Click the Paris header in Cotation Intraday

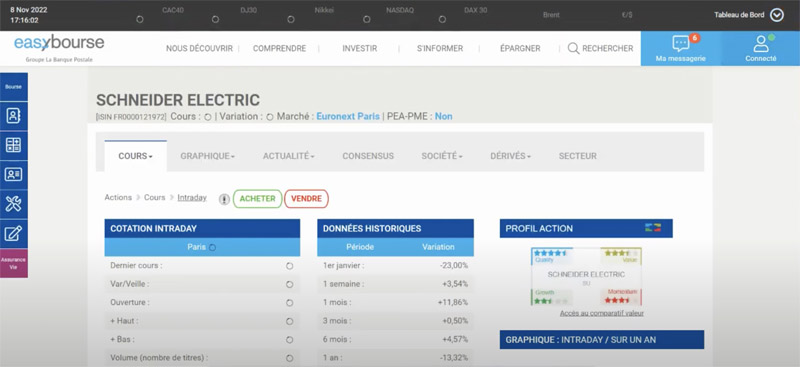202,247
